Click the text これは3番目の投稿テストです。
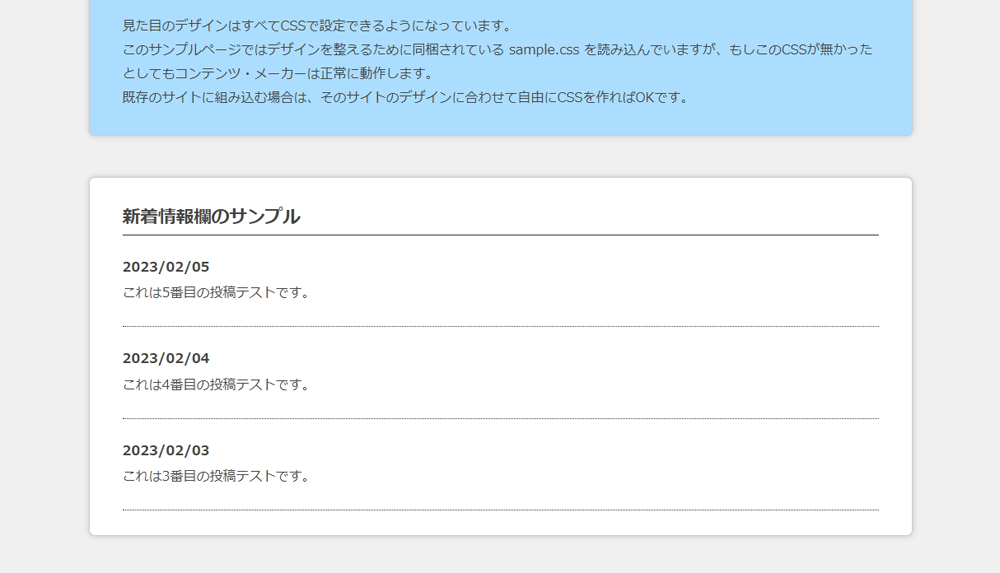 pyautogui.click(x=217, y=476)
